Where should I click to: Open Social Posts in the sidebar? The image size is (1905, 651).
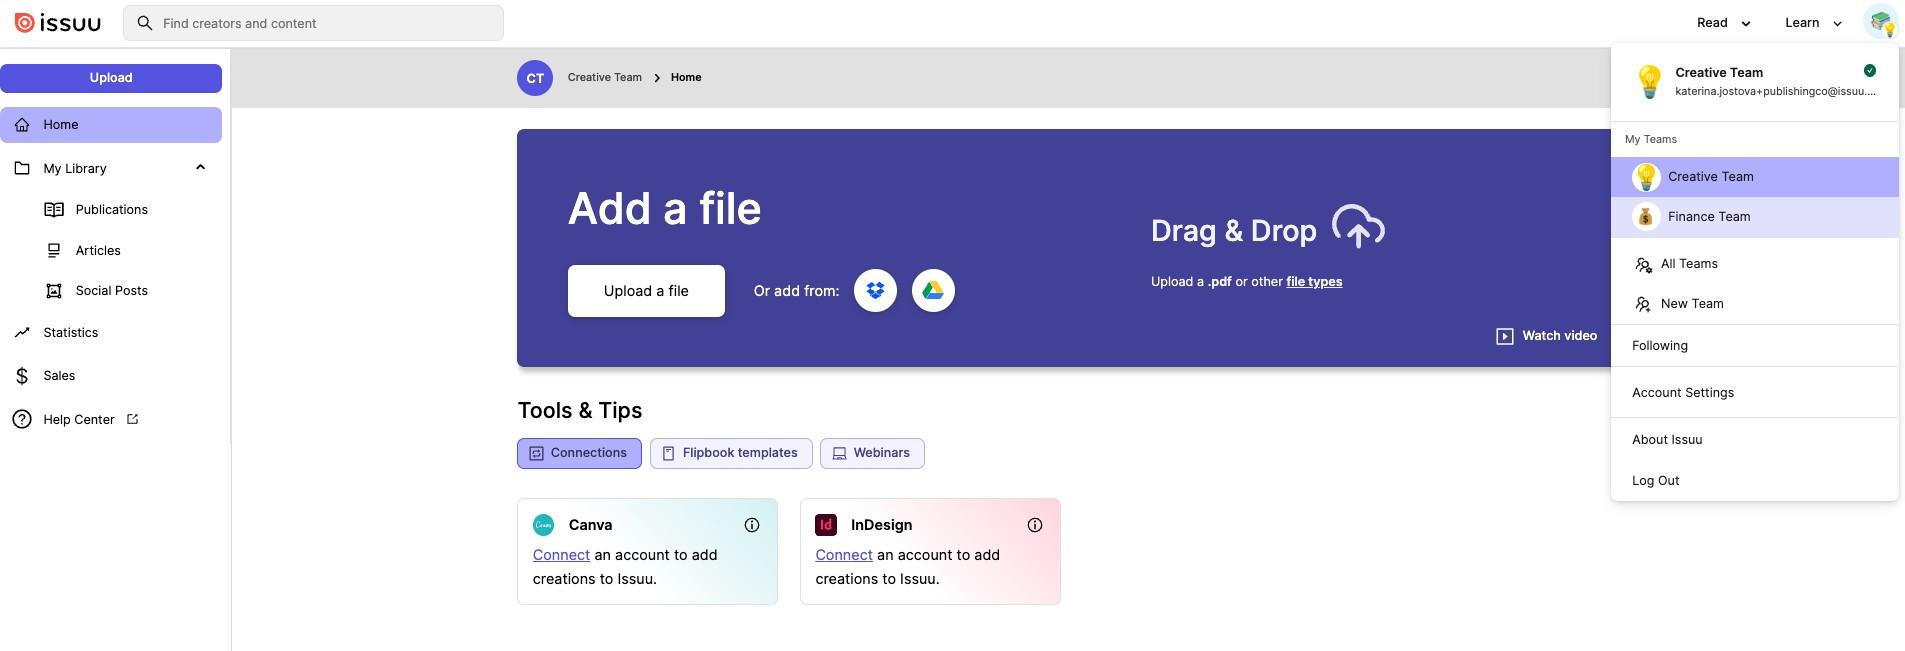[111, 291]
